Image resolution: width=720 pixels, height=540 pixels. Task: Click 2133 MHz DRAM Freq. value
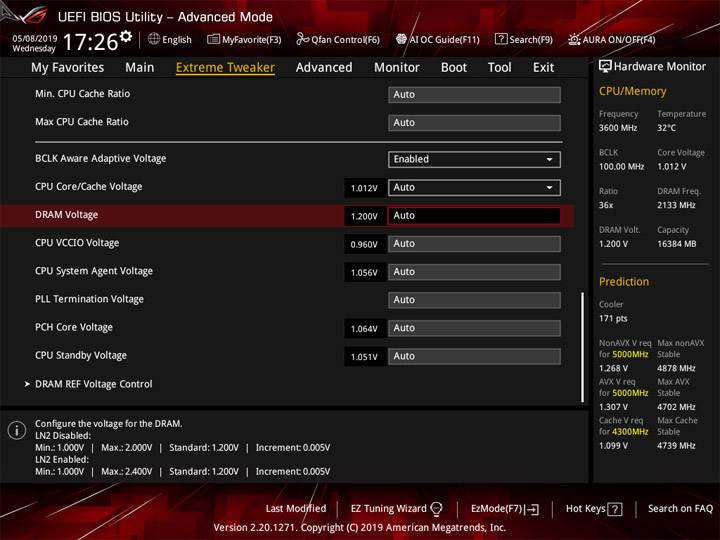pos(676,205)
